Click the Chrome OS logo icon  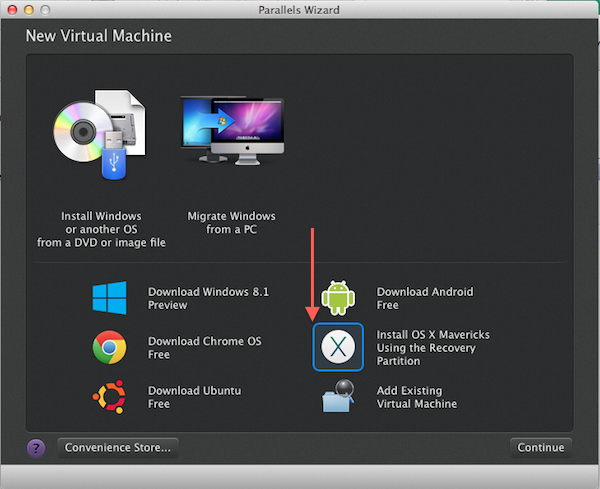coord(109,347)
